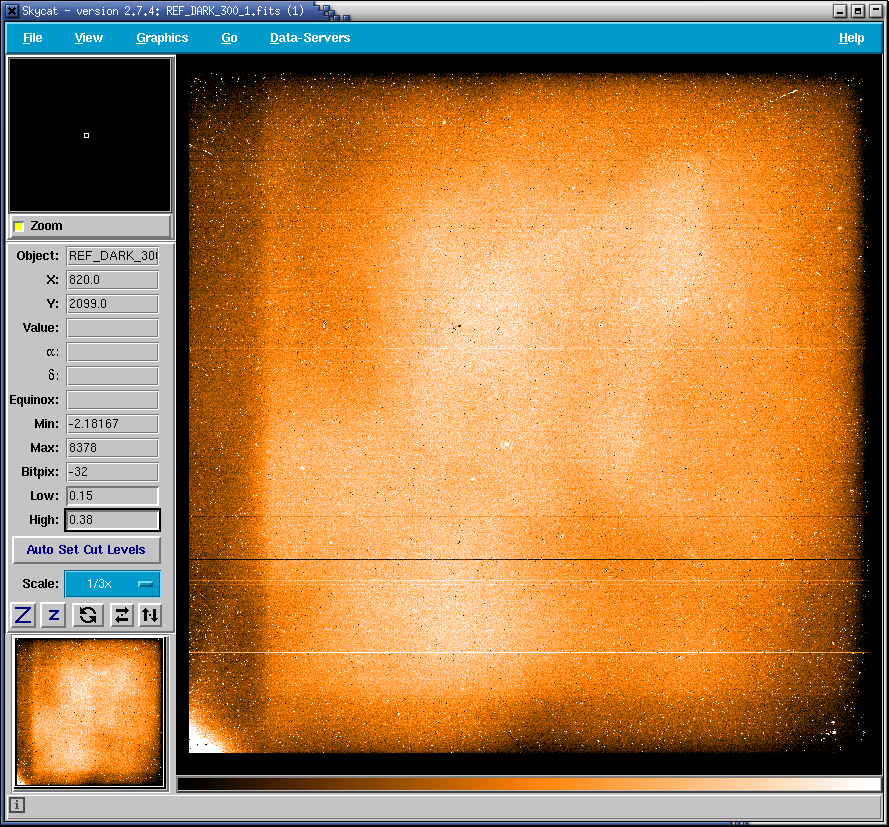Image resolution: width=889 pixels, height=827 pixels.
Task: Click the flip vertical arrows icon
Action: [x=150, y=615]
